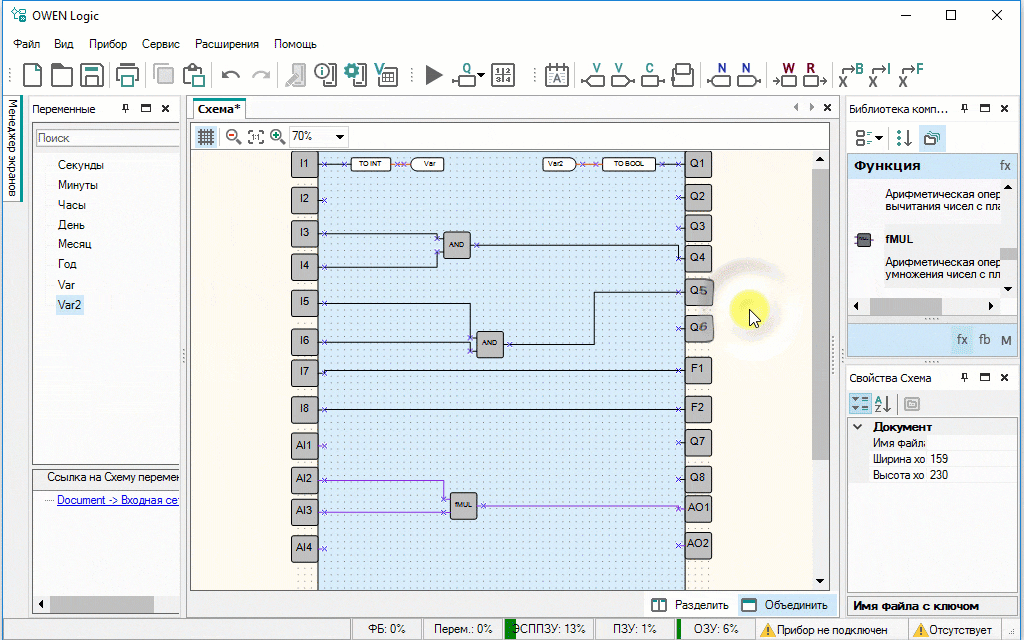This screenshot has height=640, width=1024.
Task: Start simulation with the play icon
Action: (x=433, y=75)
